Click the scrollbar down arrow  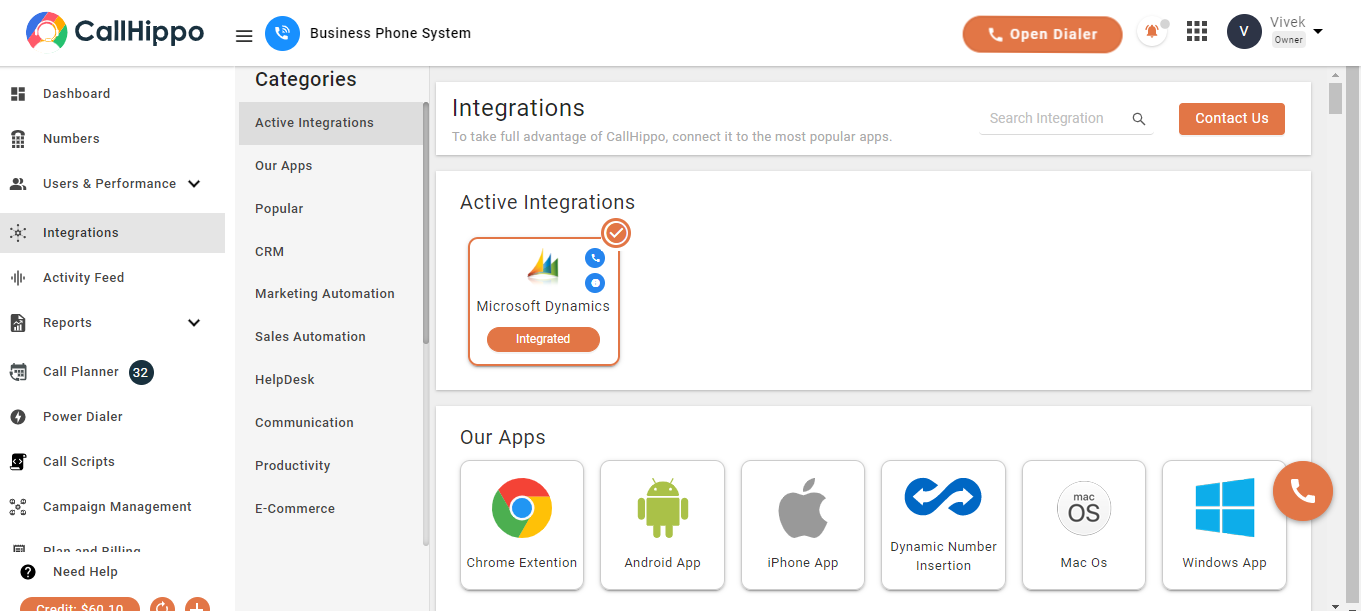coord(1335,605)
